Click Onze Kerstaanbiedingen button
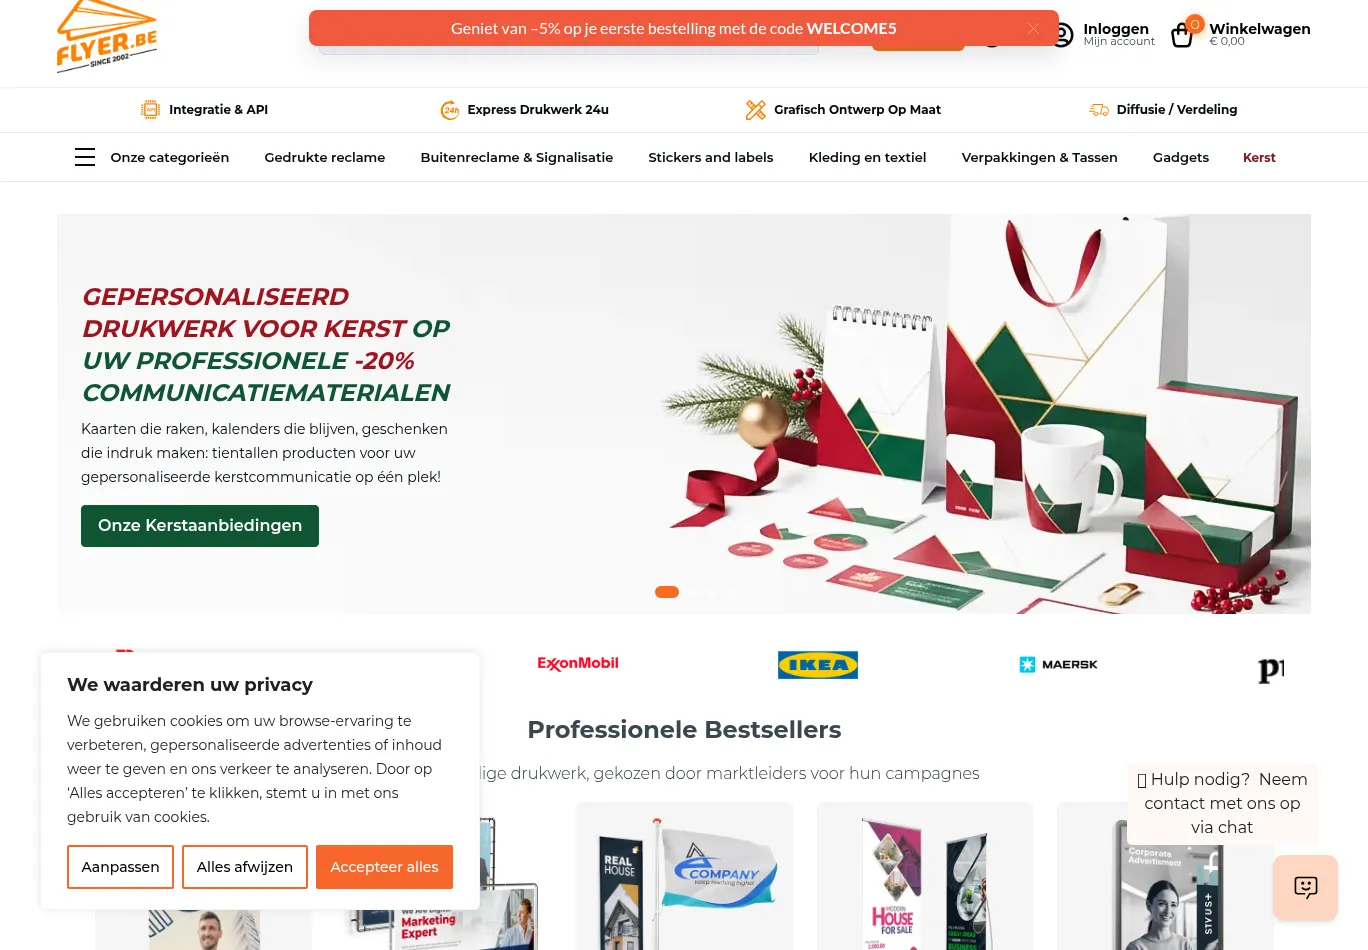1368x950 pixels. 200,526
